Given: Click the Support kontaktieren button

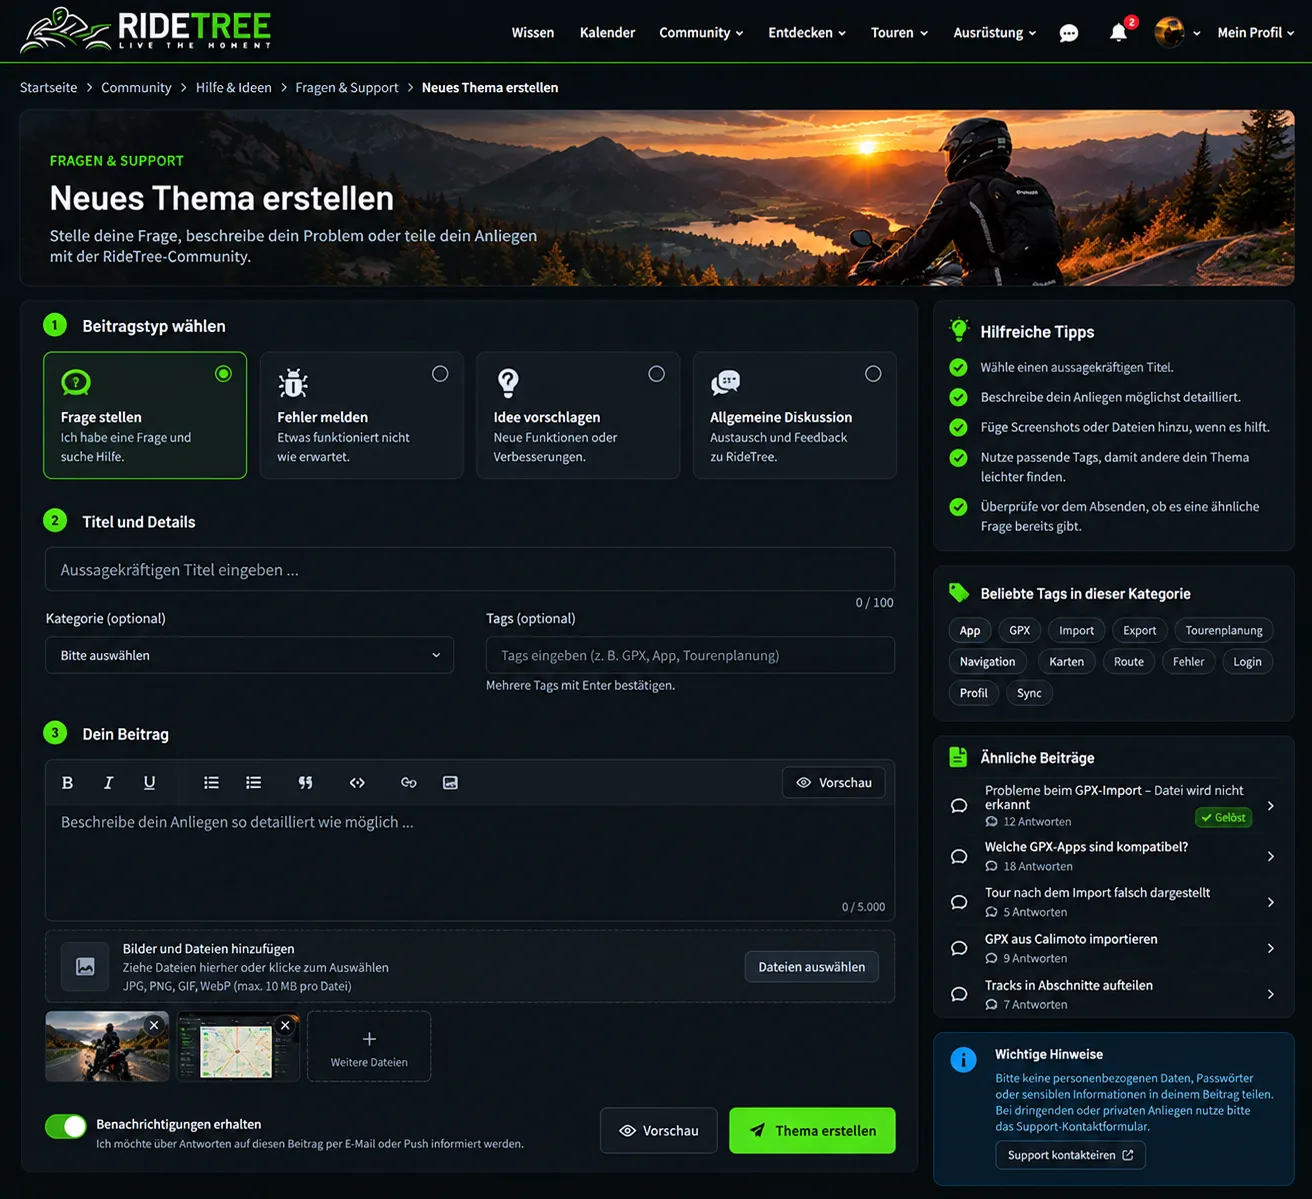Looking at the screenshot, I should (x=1070, y=1155).
